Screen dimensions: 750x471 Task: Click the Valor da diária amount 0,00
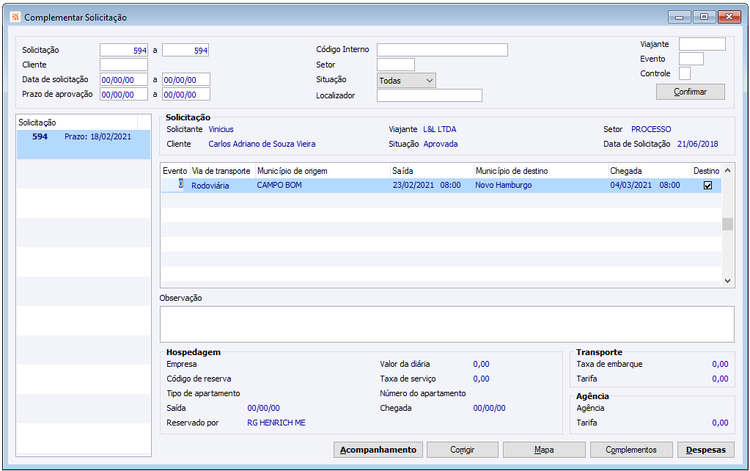point(481,364)
